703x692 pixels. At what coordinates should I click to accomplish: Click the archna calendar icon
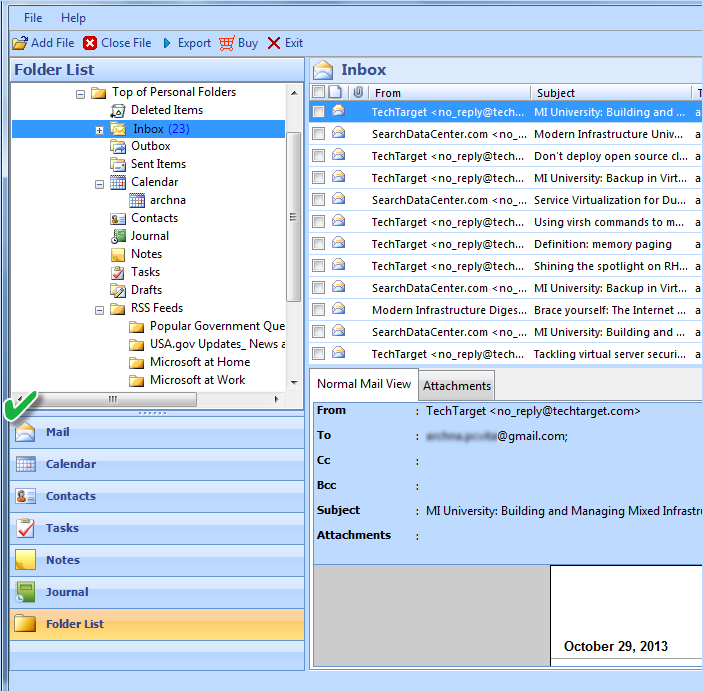pyautogui.click(x=137, y=200)
